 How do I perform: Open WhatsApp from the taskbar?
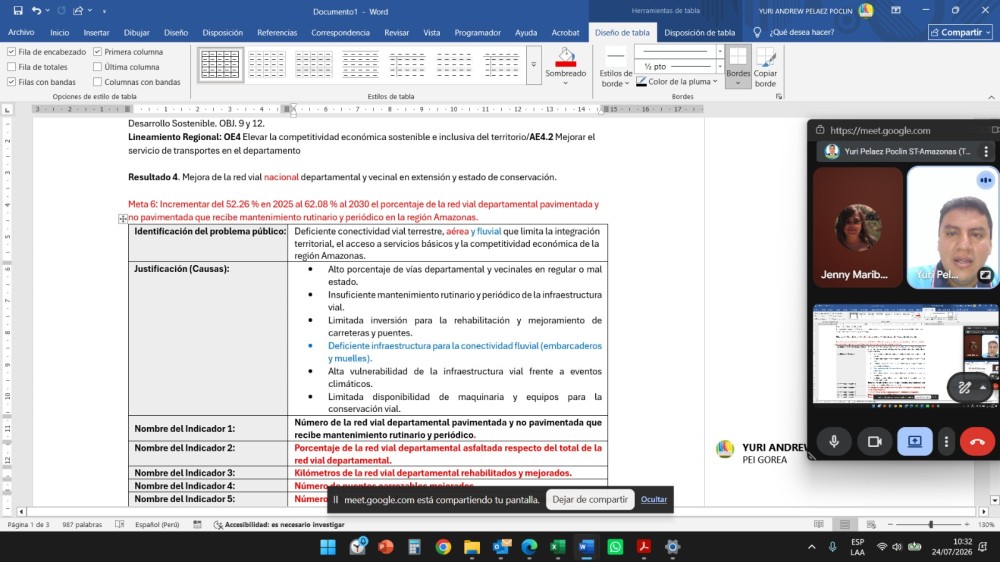[615, 547]
